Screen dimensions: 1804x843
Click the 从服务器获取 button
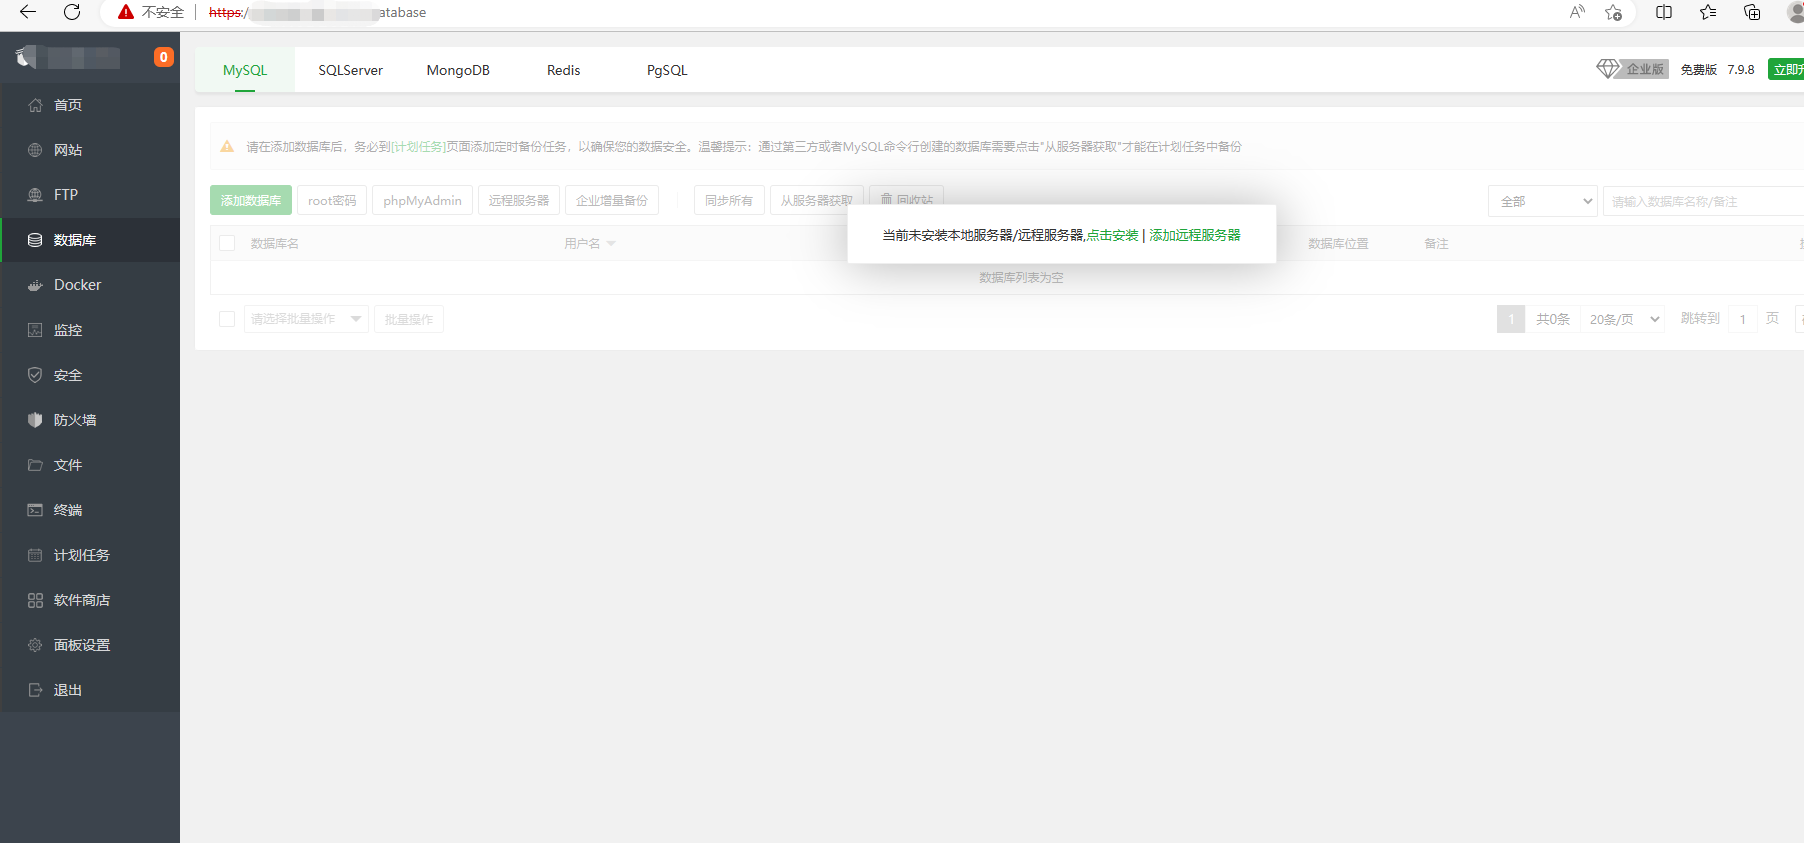coord(817,200)
